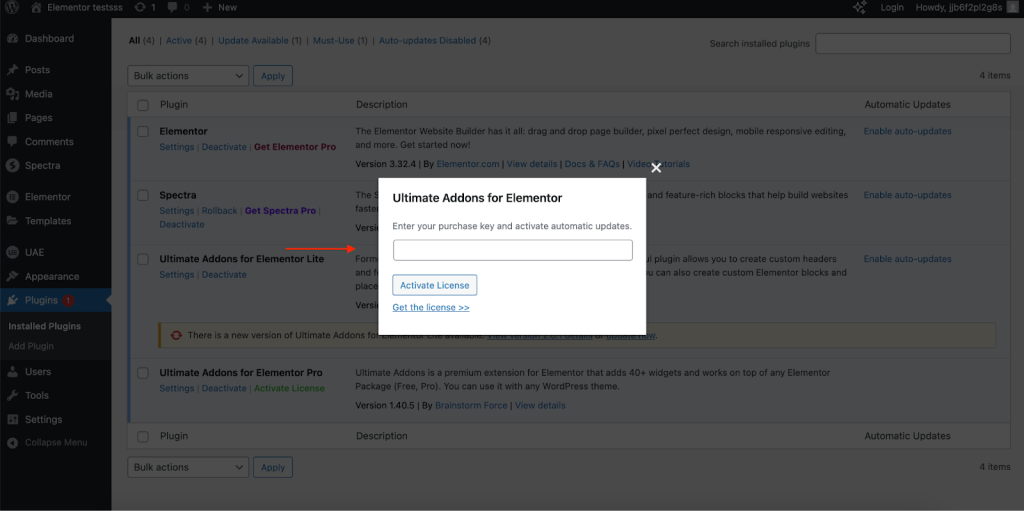1024x511 pixels.
Task: Open the top Bulk actions dropdown
Action: pos(188,76)
